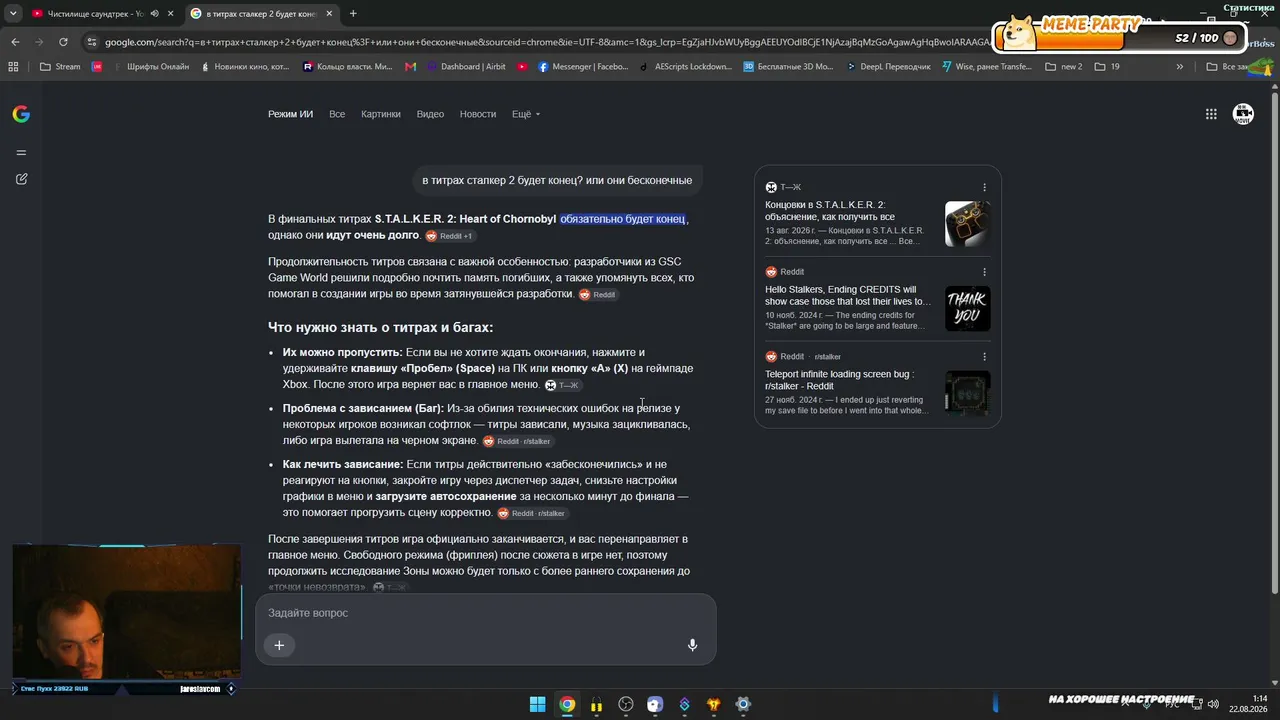Image resolution: width=1280 pixels, height=720 pixels.
Task: Switch to the 'Все' search tab
Action: click(337, 114)
